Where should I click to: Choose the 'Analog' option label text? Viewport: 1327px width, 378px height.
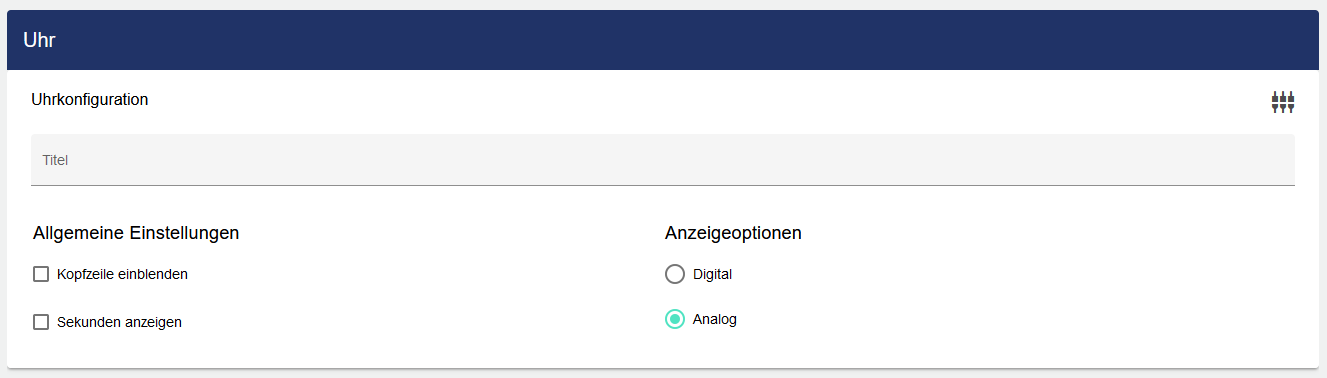pos(715,320)
